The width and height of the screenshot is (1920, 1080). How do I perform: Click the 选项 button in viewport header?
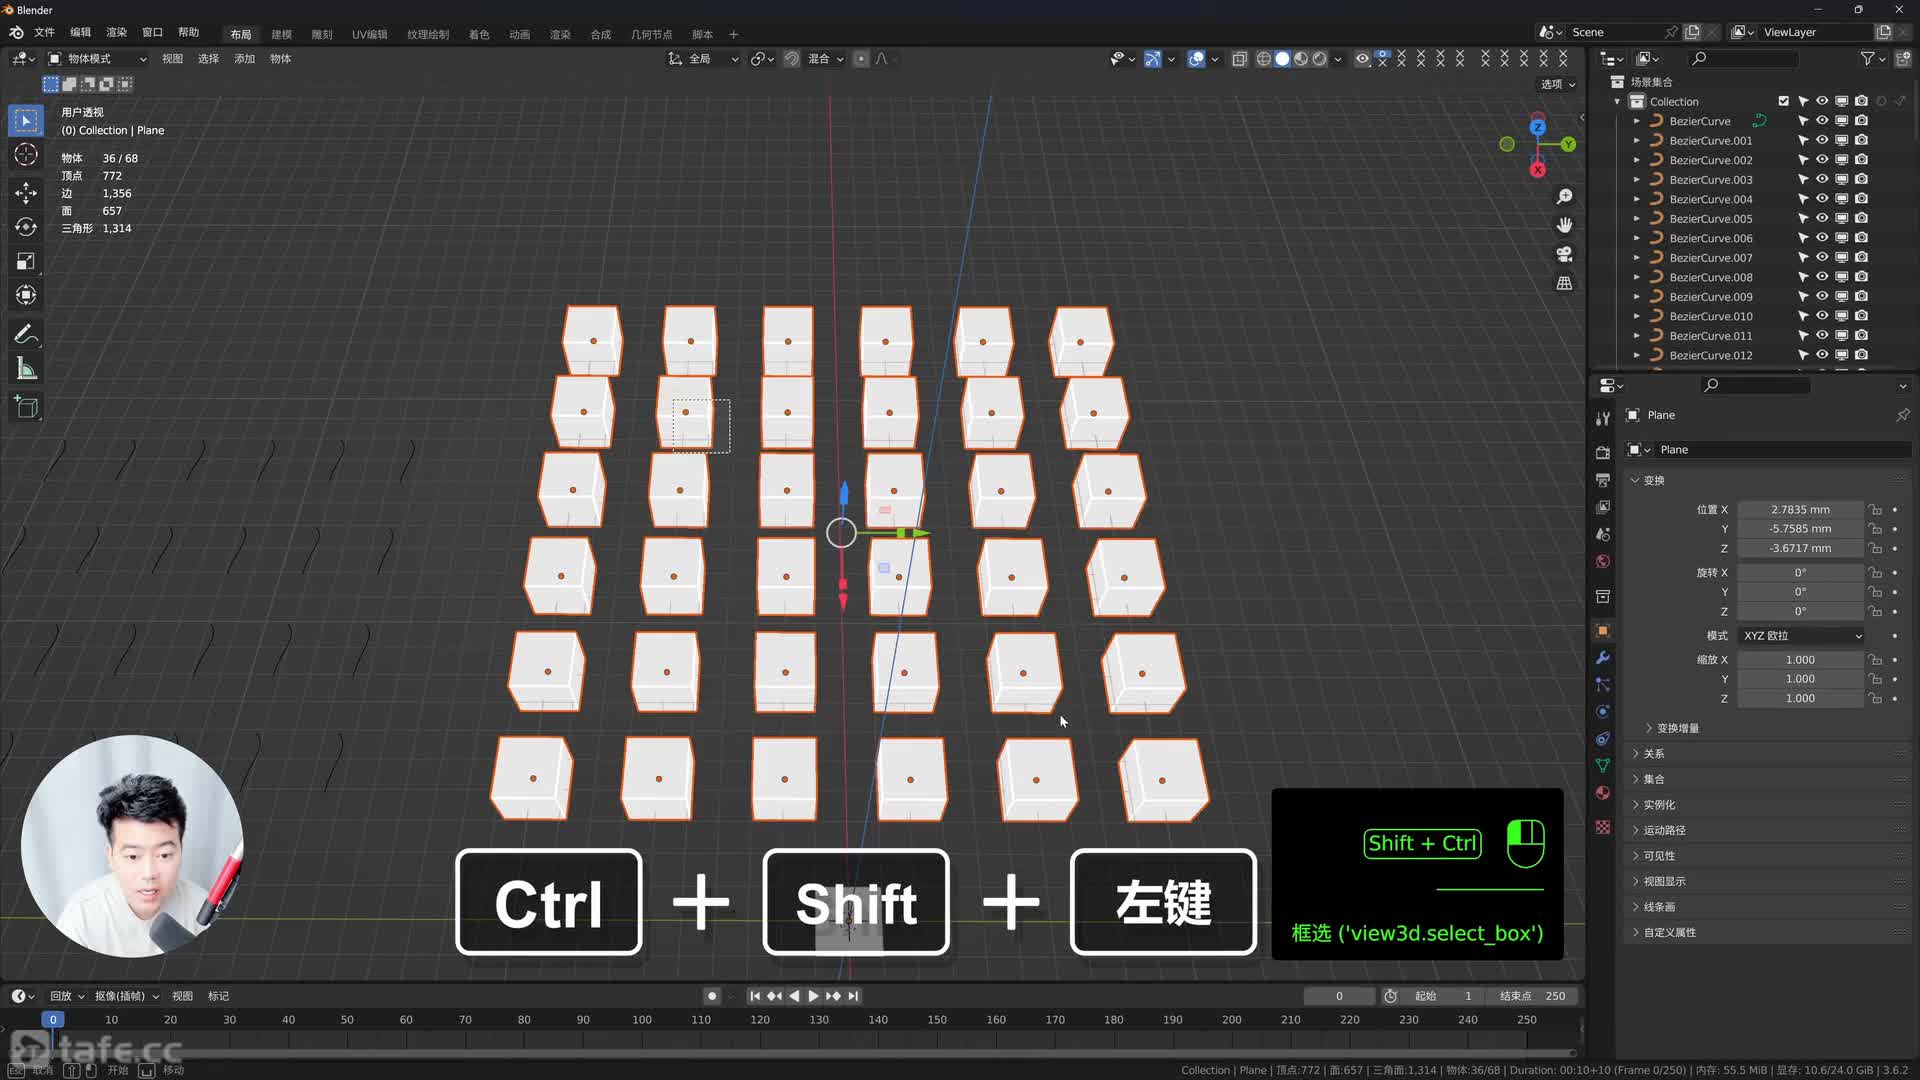tap(1557, 84)
